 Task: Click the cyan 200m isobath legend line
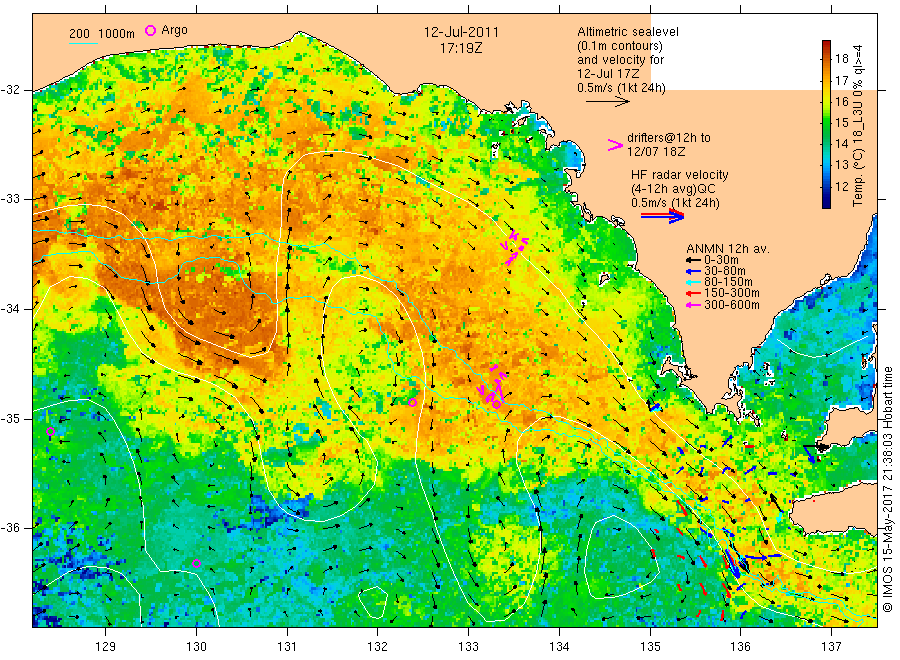(x=83, y=42)
